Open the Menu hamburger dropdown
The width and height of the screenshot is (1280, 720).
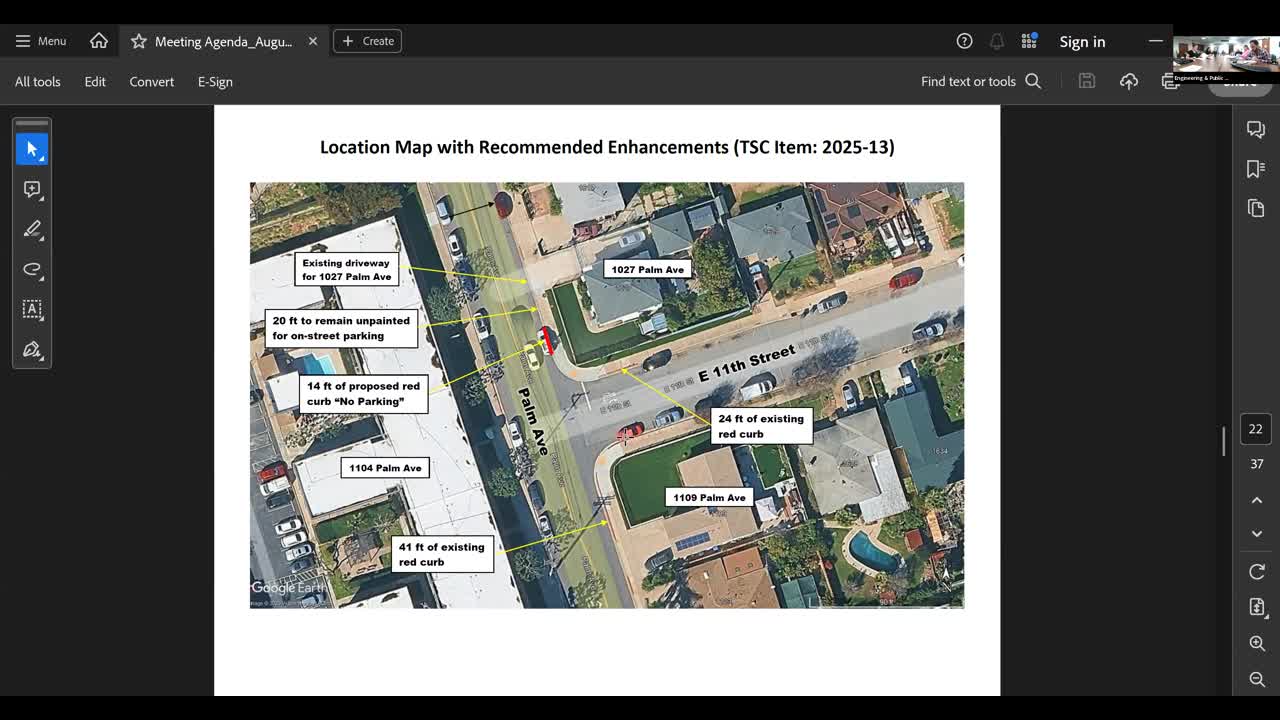coord(41,41)
